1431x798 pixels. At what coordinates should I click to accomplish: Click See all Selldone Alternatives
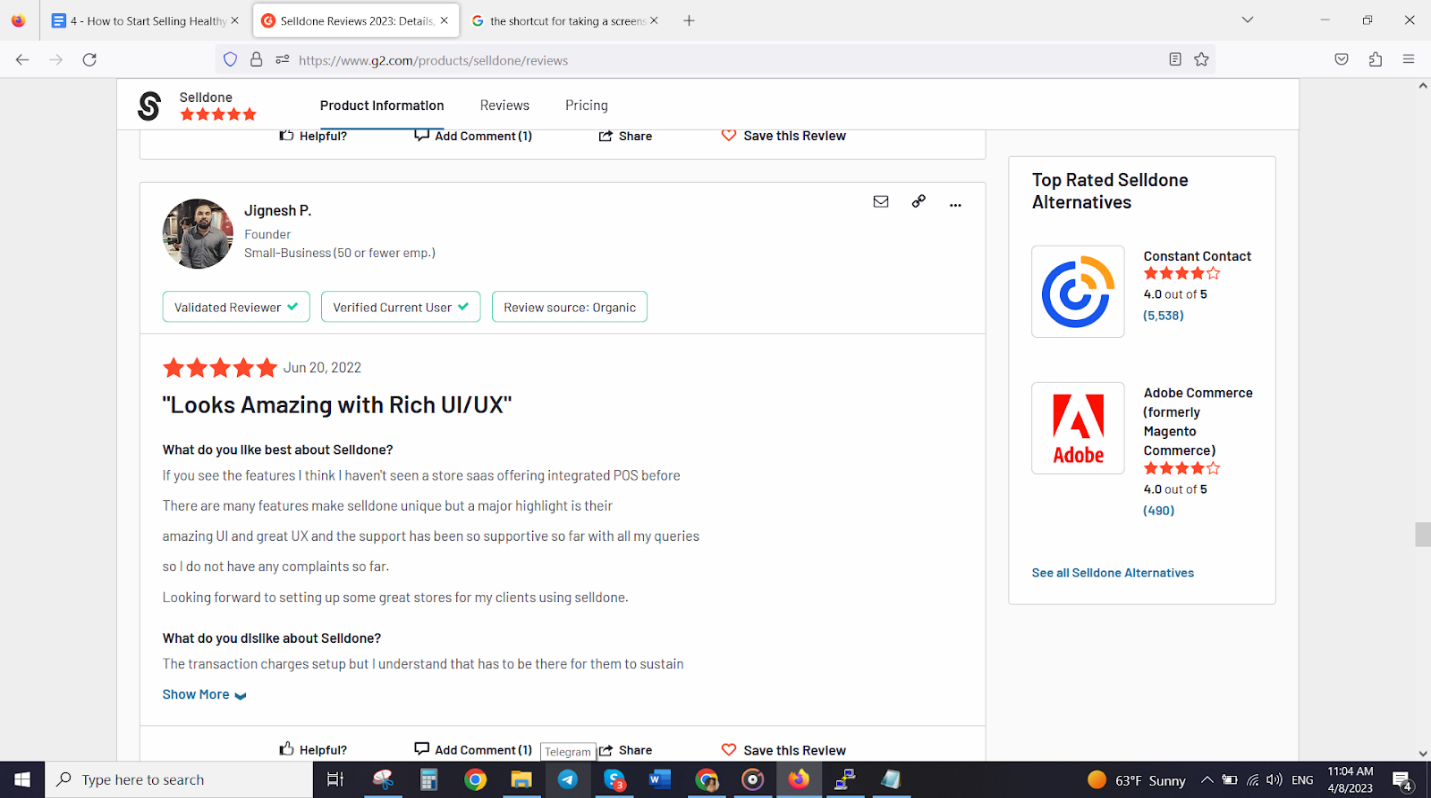click(1112, 573)
